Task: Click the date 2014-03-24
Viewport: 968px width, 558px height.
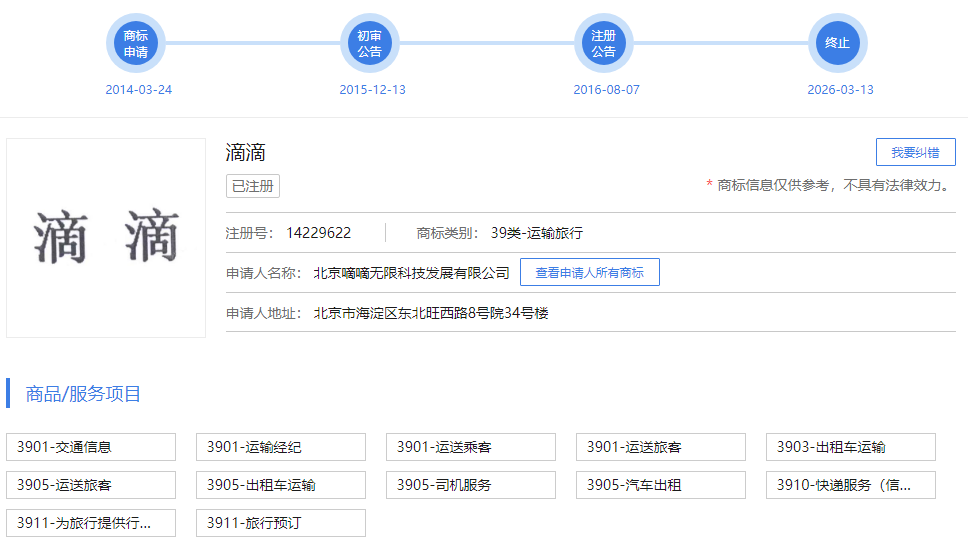Action: pos(138,90)
